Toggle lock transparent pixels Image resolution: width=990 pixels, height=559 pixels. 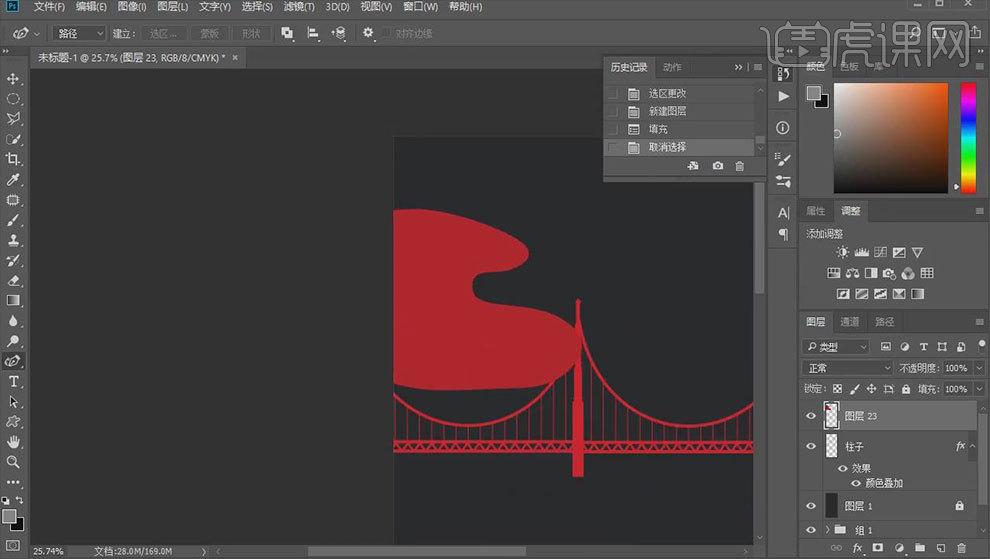click(837, 389)
